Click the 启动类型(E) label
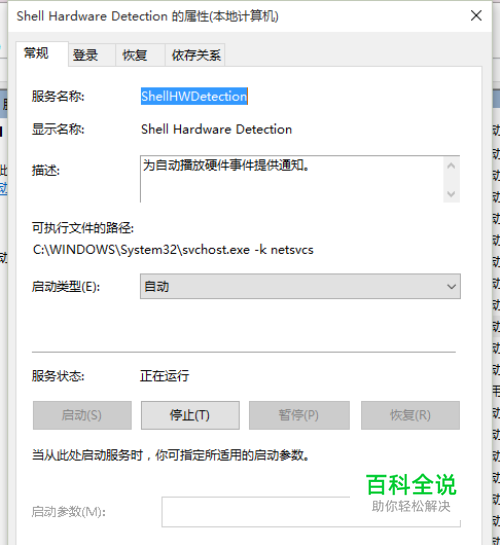Image resolution: width=500 pixels, height=545 pixels. (x=66, y=287)
